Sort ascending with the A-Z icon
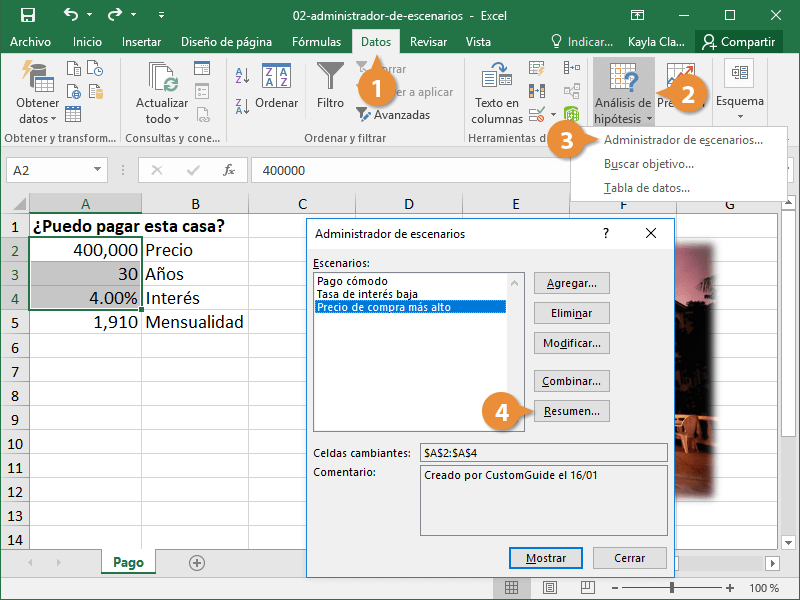 [x=242, y=77]
